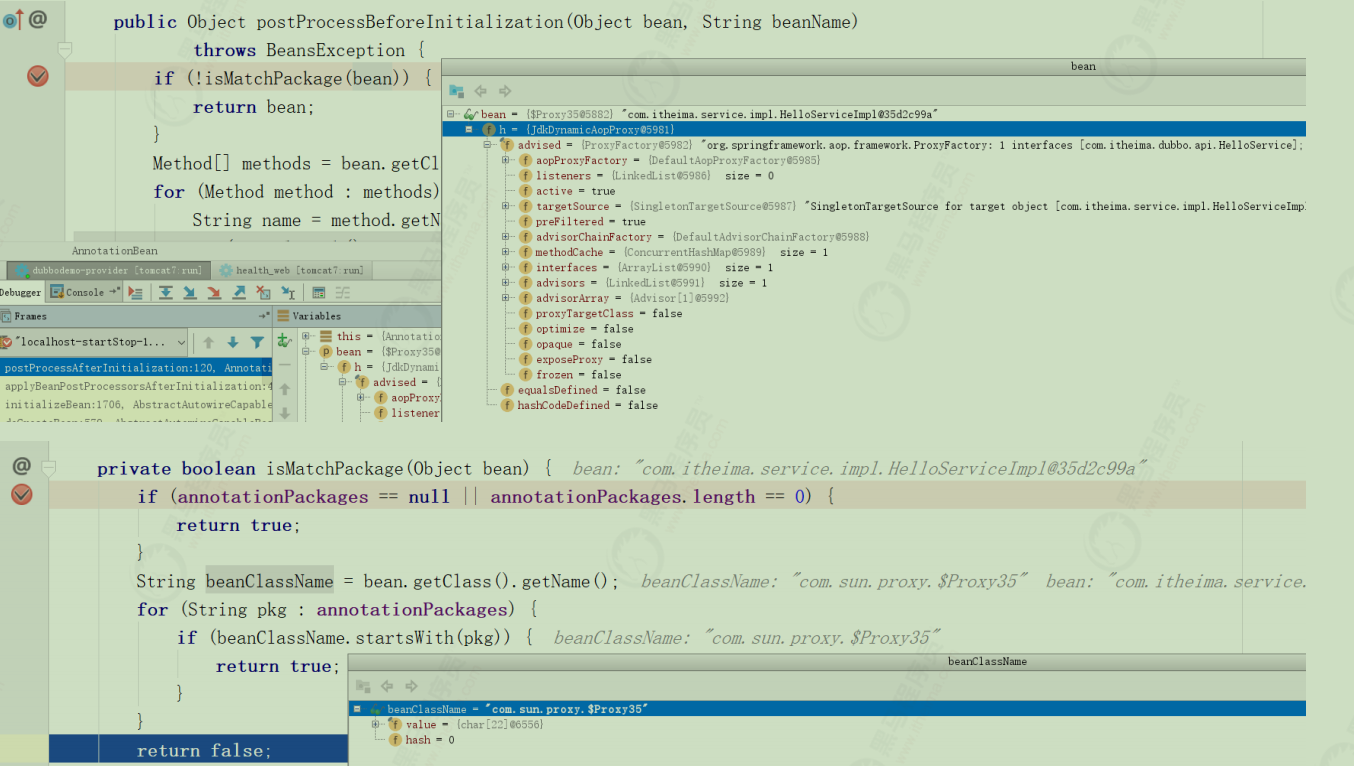
Task: Expand targetSource node in bean popup
Action: [x=506, y=206]
